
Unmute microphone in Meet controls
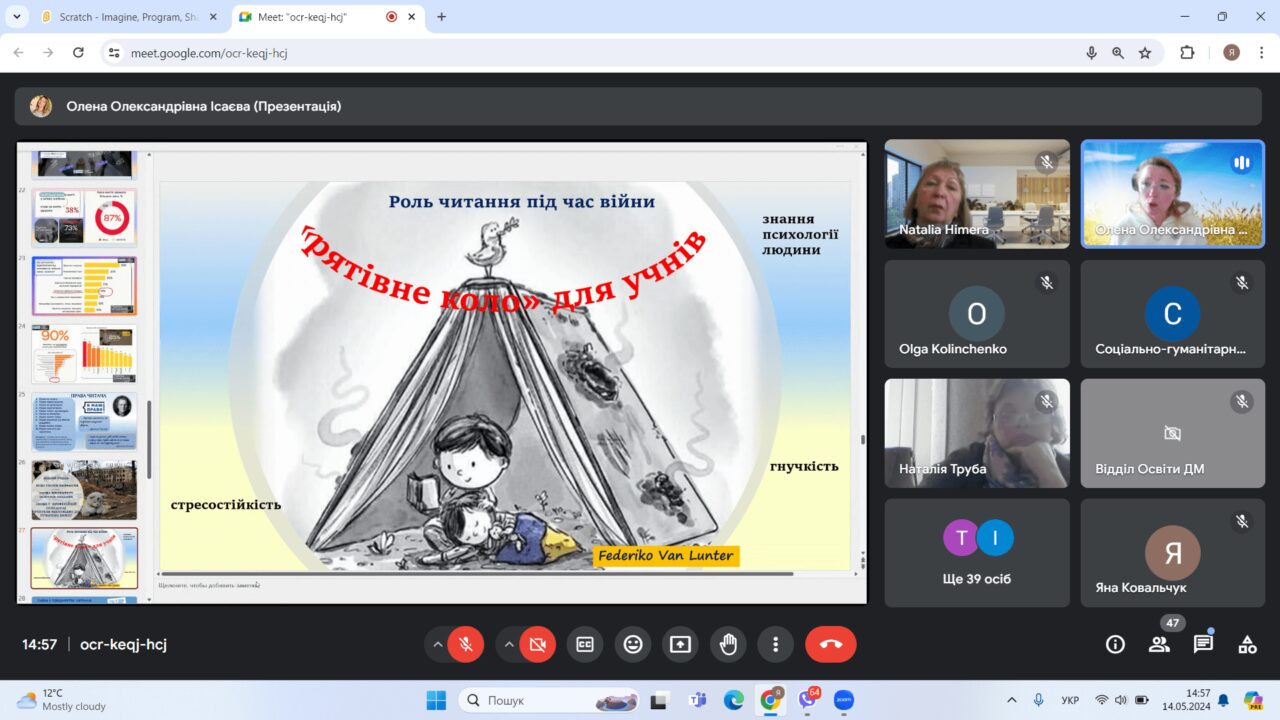point(466,645)
